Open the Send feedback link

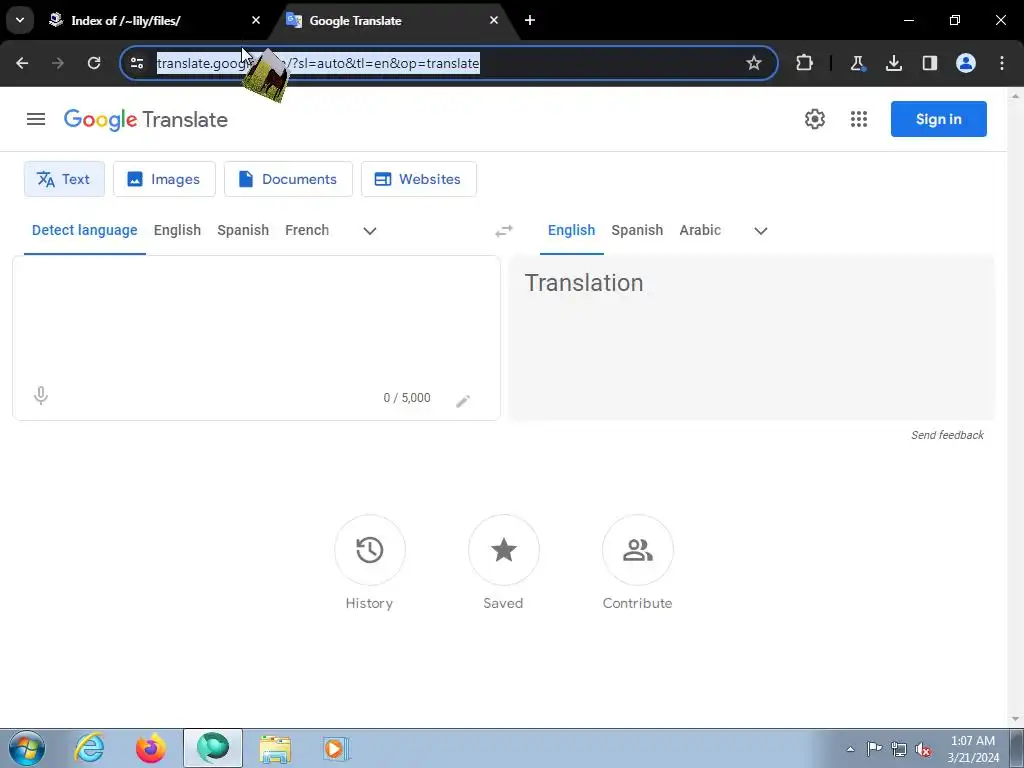pyautogui.click(x=947, y=435)
